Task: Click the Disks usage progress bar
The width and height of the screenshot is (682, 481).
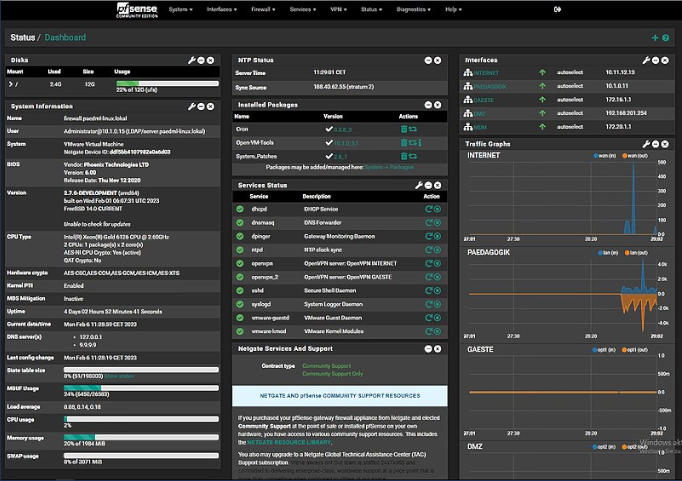Action: 167,83
